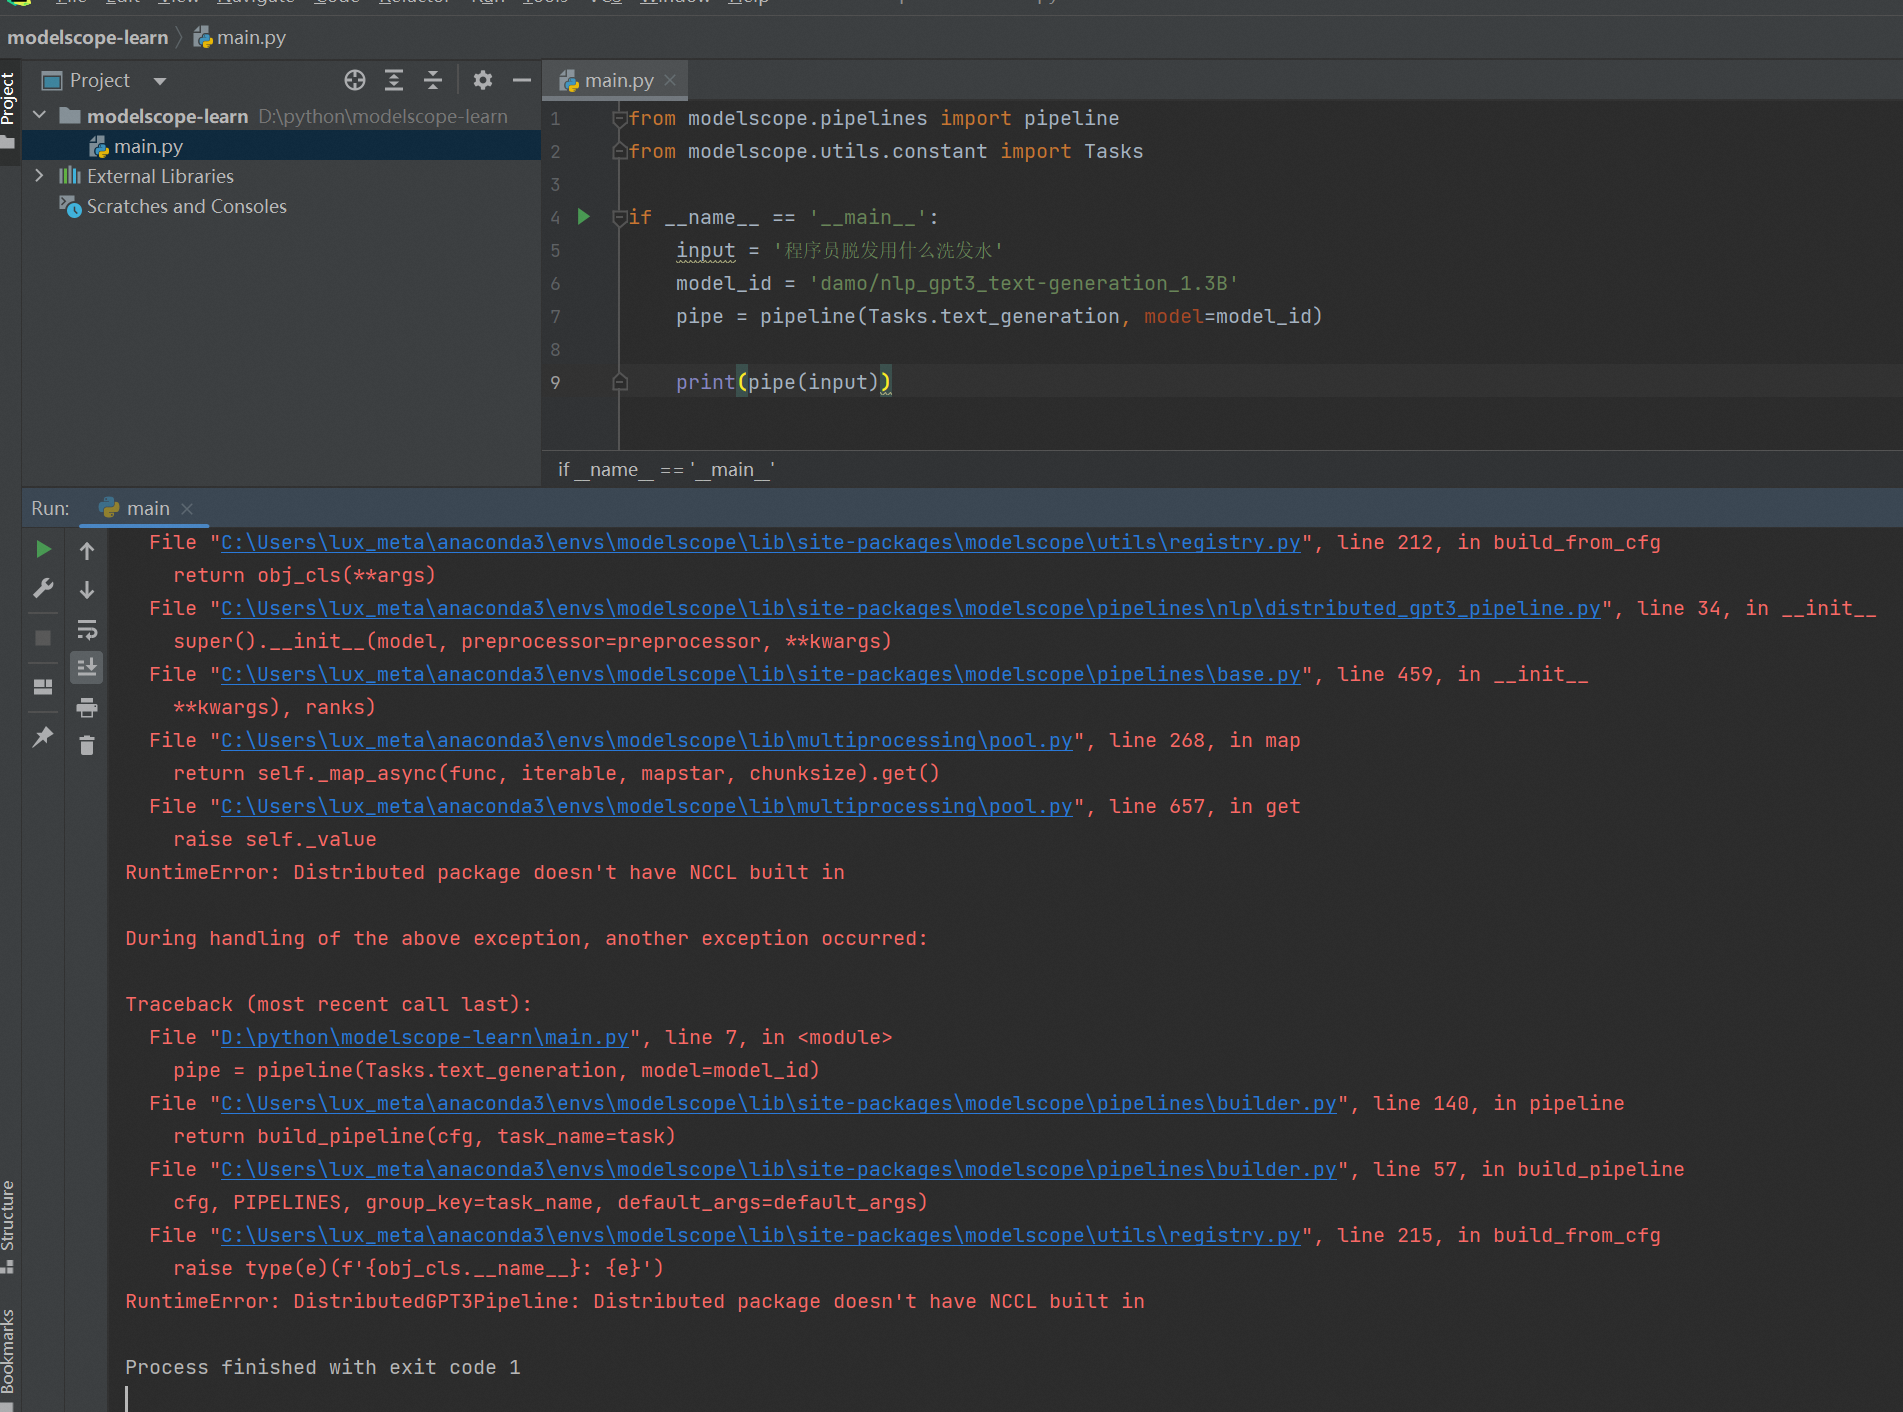Toggle soft-wrap in the Run console
The width and height of the screenshot is (1903, 1412).
(x=87, y=630)
